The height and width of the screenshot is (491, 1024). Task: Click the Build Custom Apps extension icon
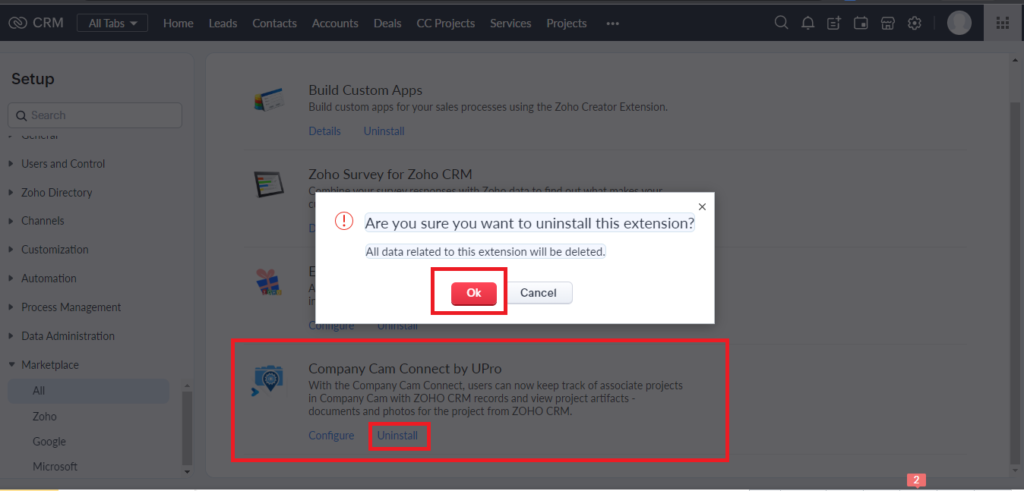tap(268, 101)
